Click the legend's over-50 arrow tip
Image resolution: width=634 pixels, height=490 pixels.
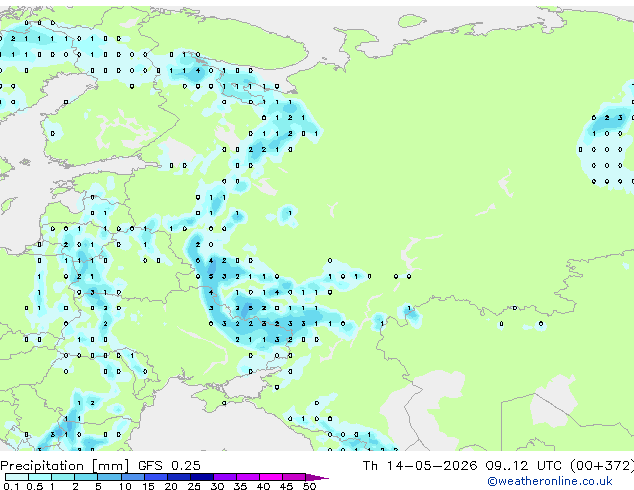(x=317, y=477)
